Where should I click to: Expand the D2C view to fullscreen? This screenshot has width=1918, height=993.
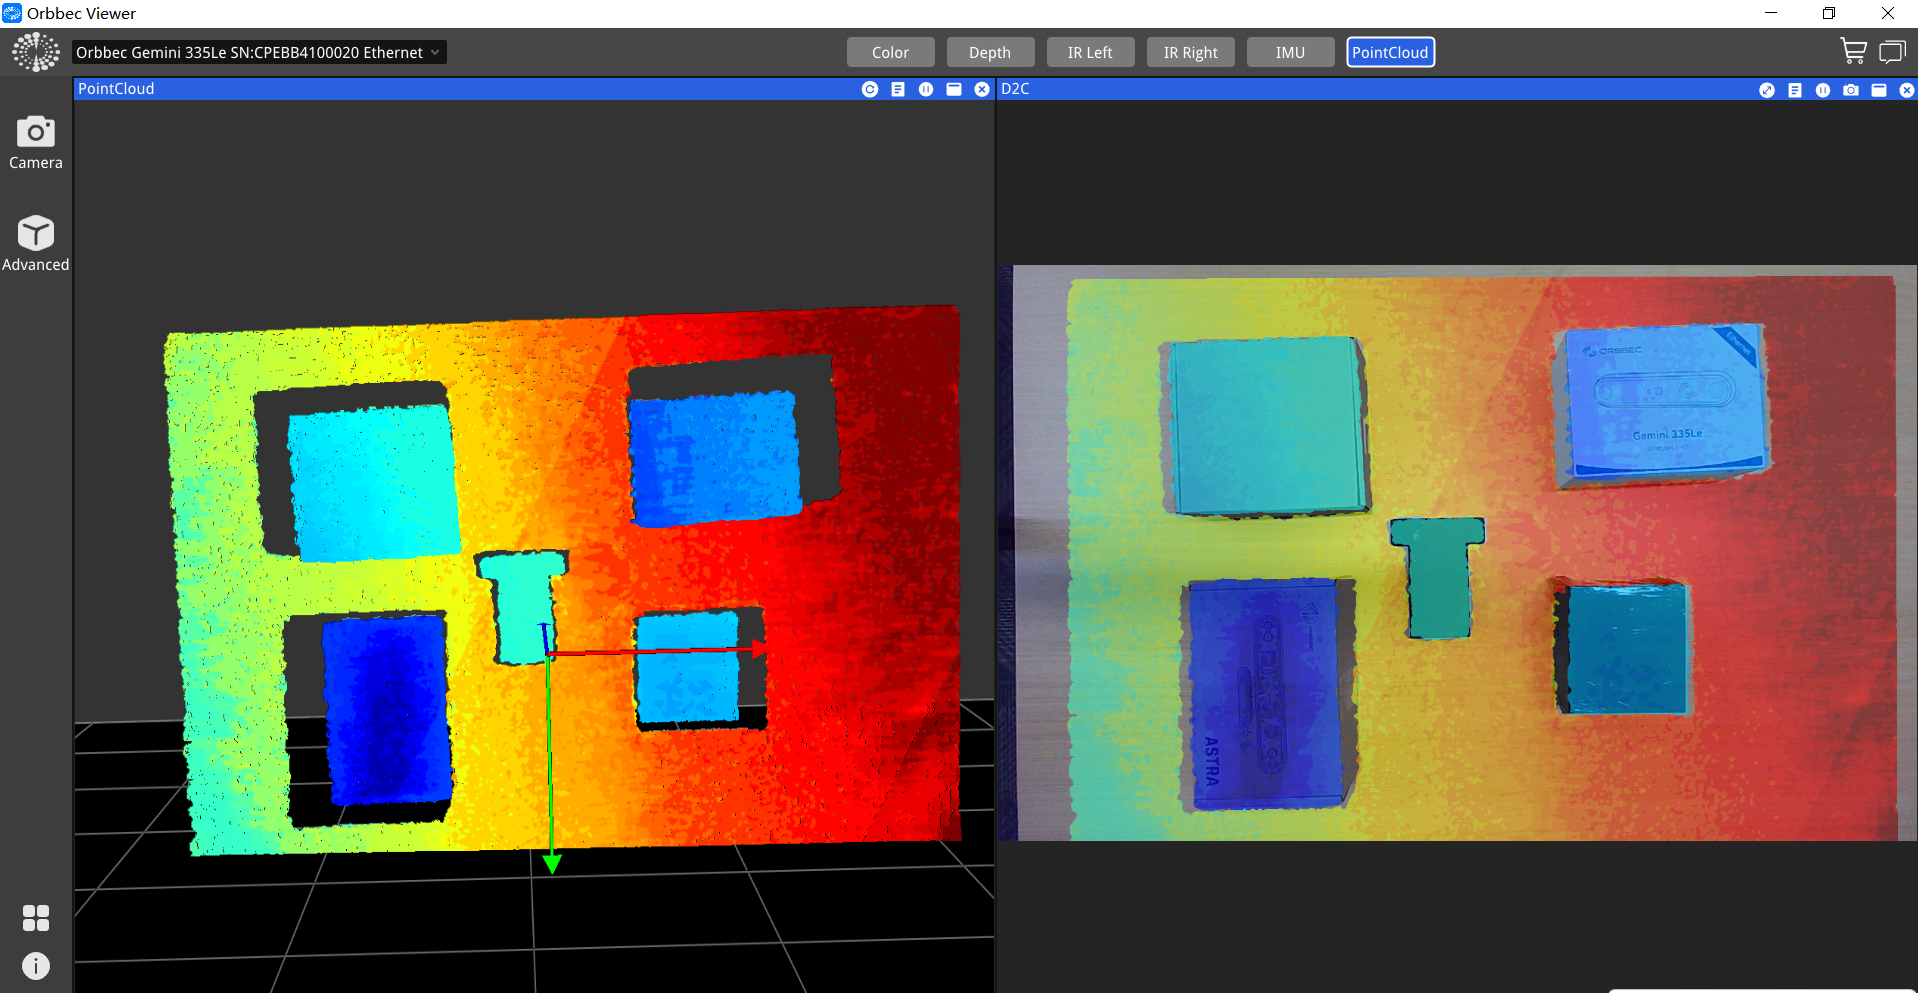coord(1767,90)
